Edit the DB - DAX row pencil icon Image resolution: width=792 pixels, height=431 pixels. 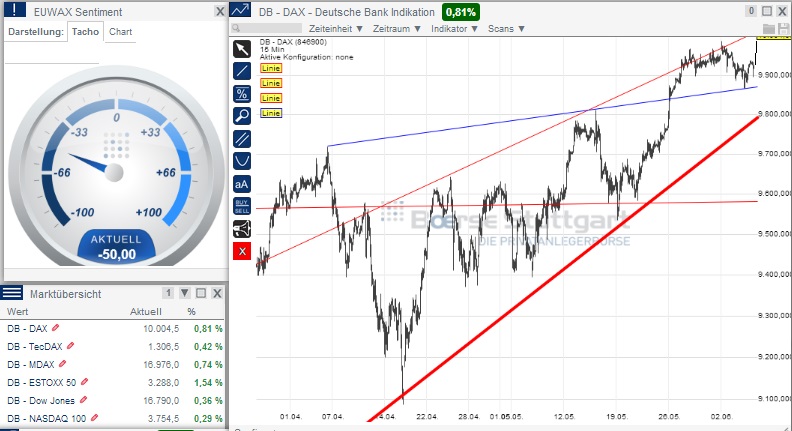tap(56, 328)
